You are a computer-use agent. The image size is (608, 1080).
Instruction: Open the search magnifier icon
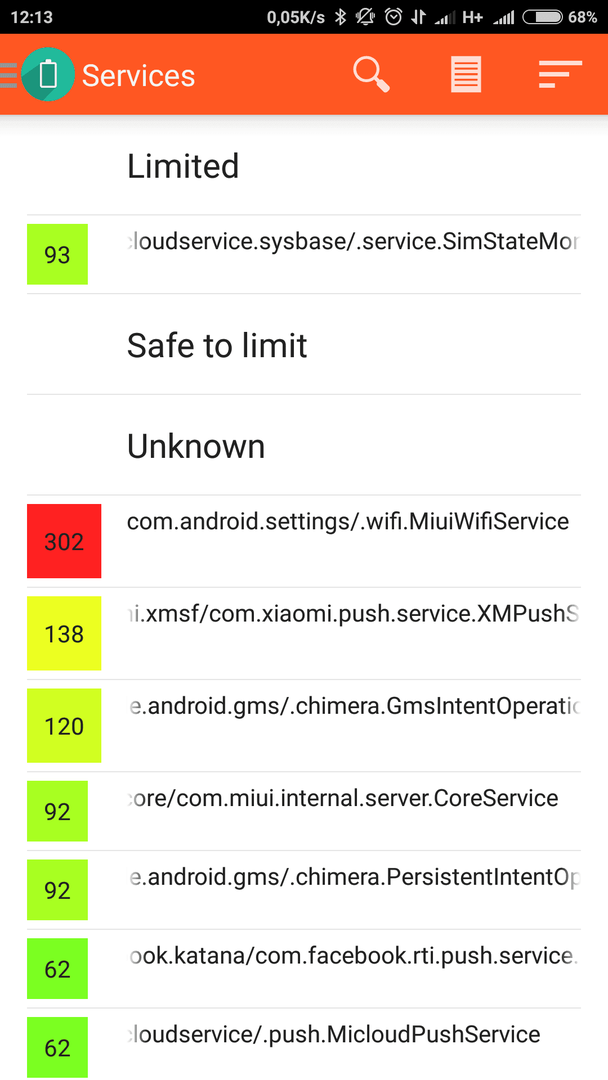coord(372,74)
